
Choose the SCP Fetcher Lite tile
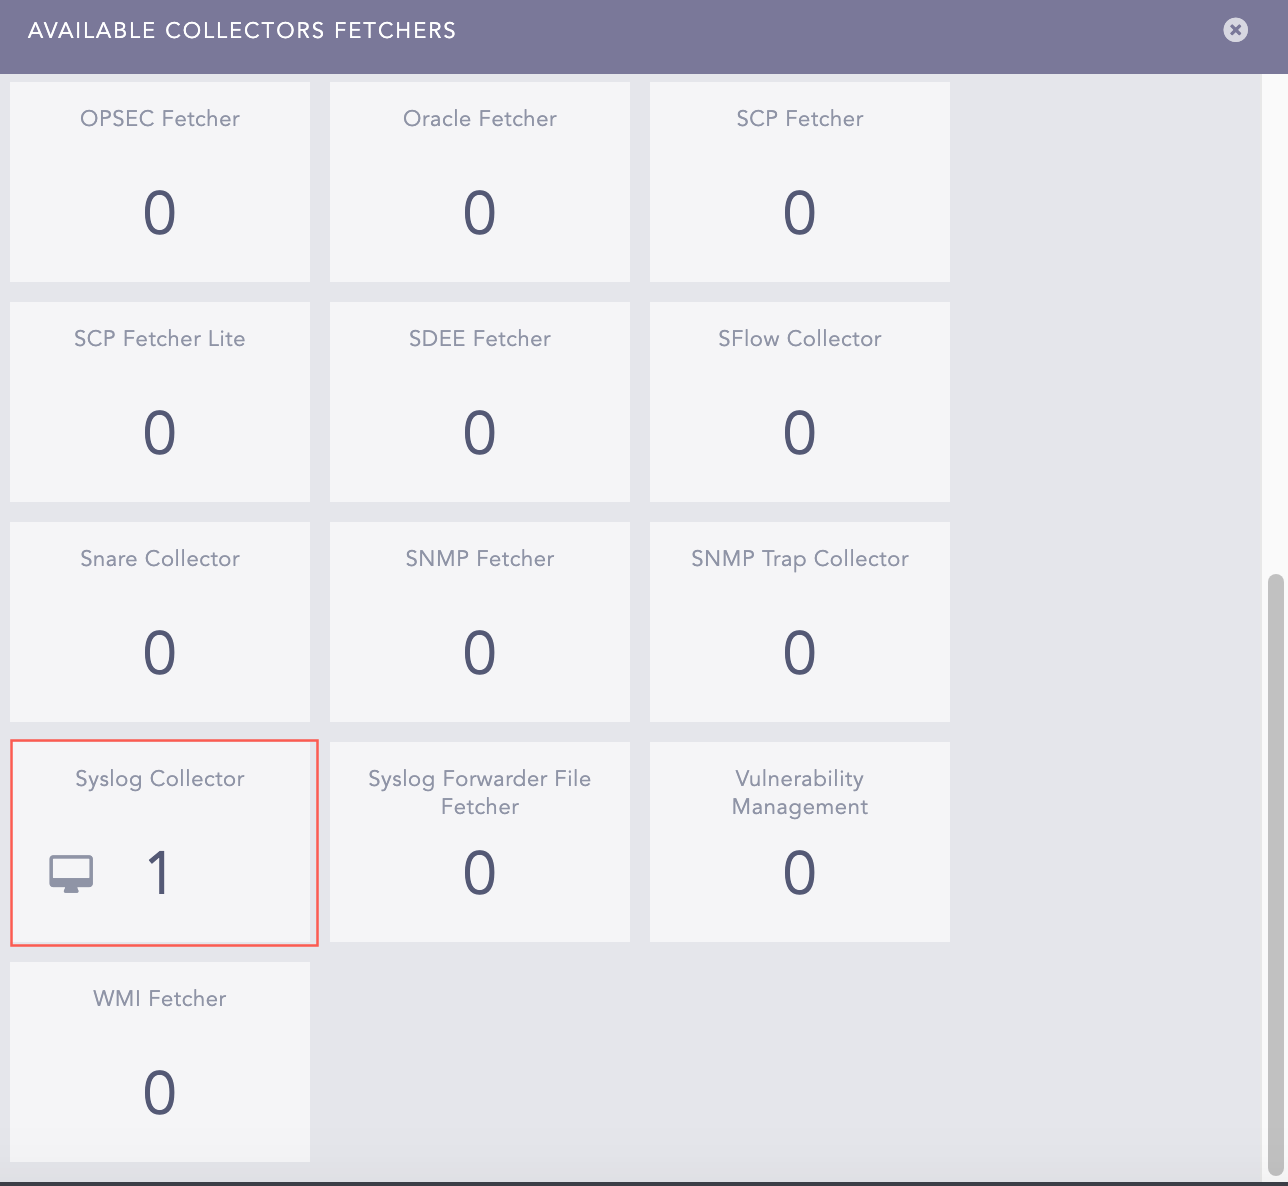[x=160, y=402]
